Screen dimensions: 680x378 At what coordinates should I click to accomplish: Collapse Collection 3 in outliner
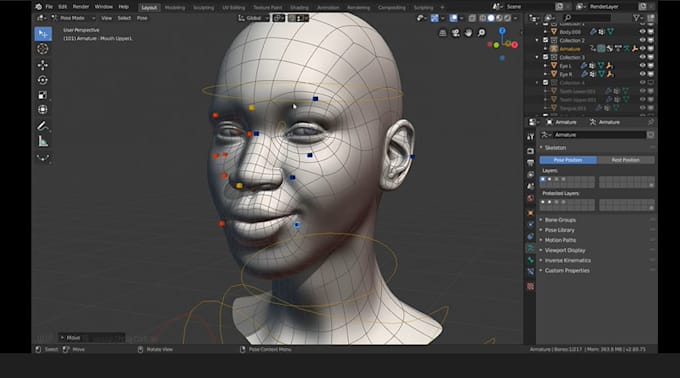[537, 57]
